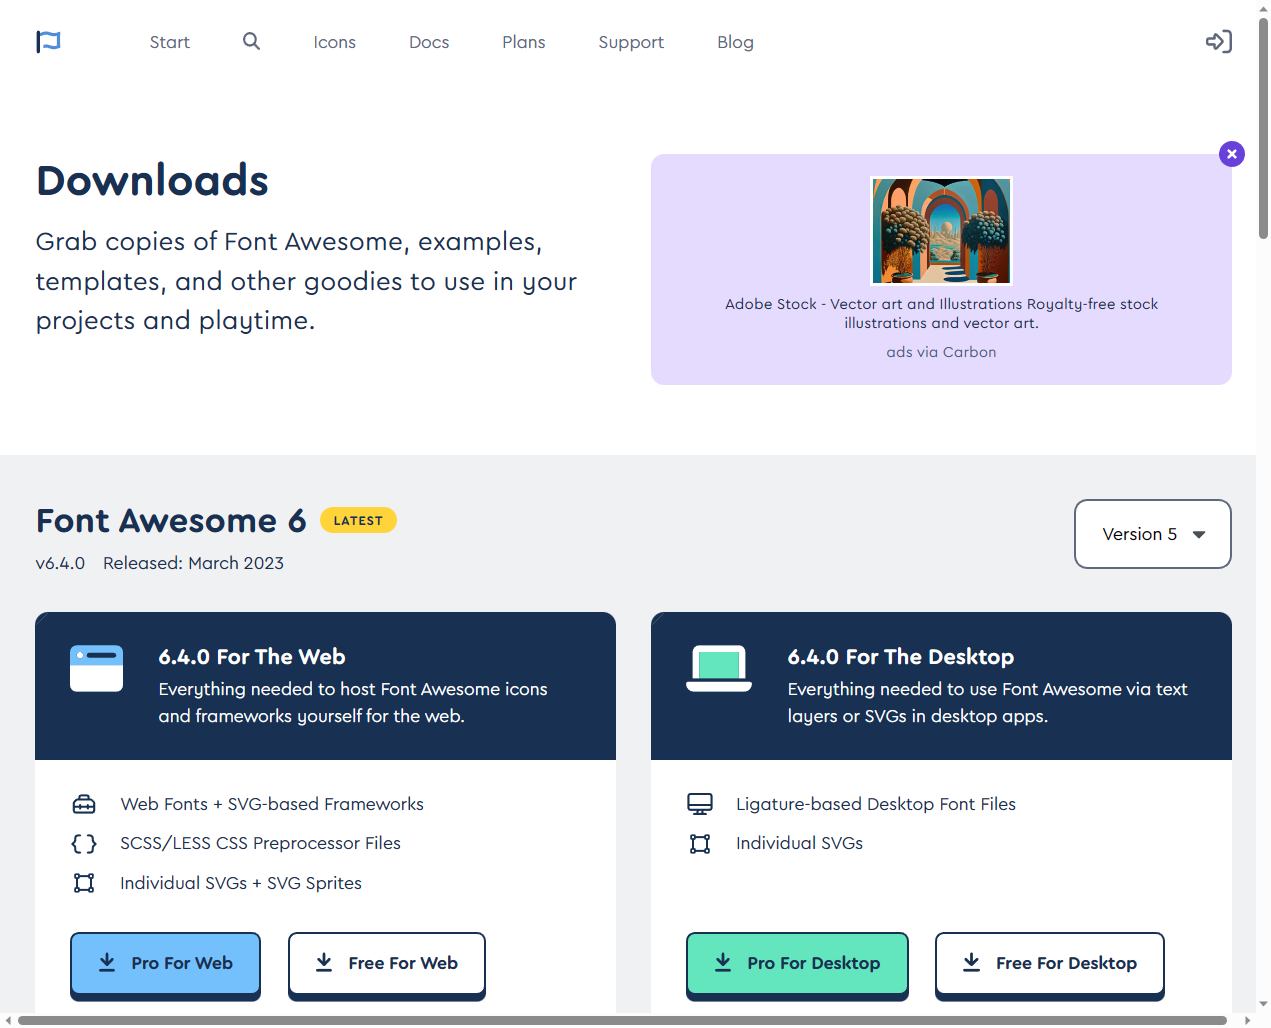Viewport: 1271px width, 1028px height.
Task: Open the search magnifier icon
Action: pos(251,41)
